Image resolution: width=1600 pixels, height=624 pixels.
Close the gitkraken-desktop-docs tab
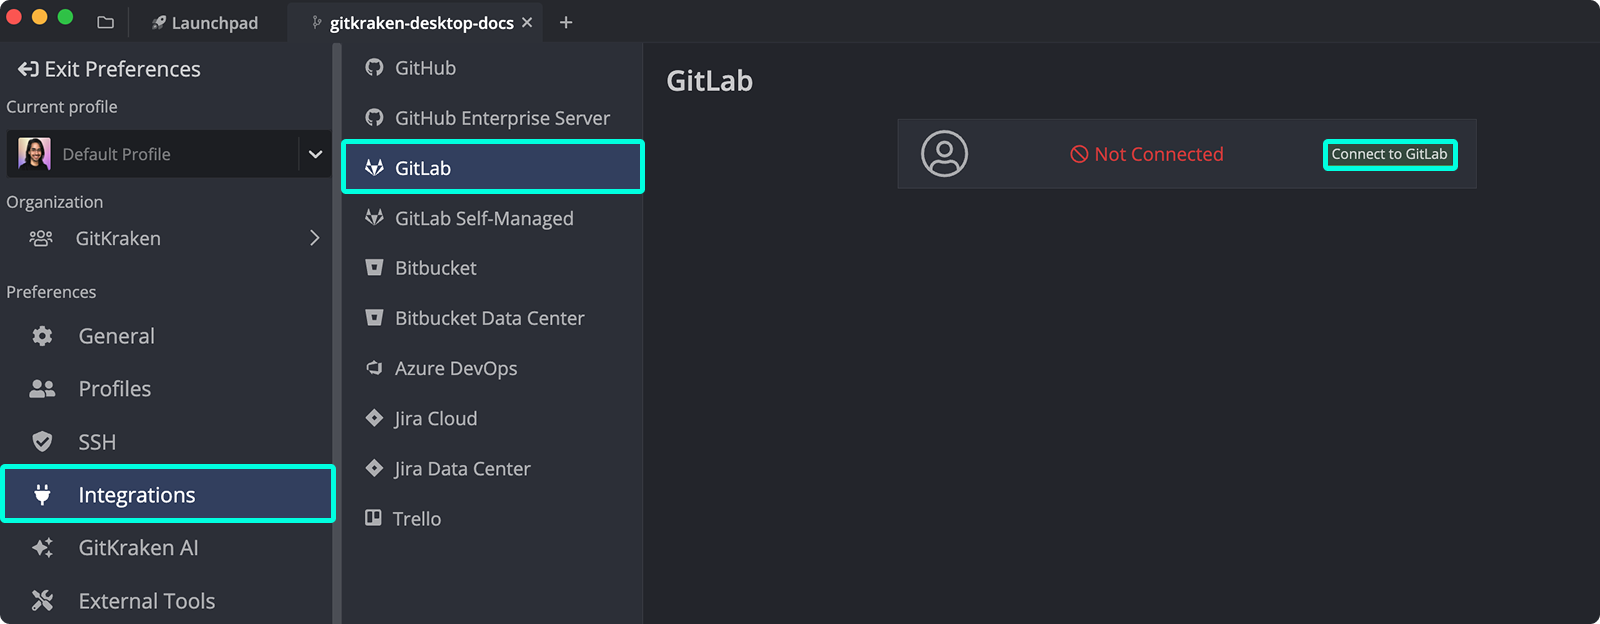coord(527,22)
